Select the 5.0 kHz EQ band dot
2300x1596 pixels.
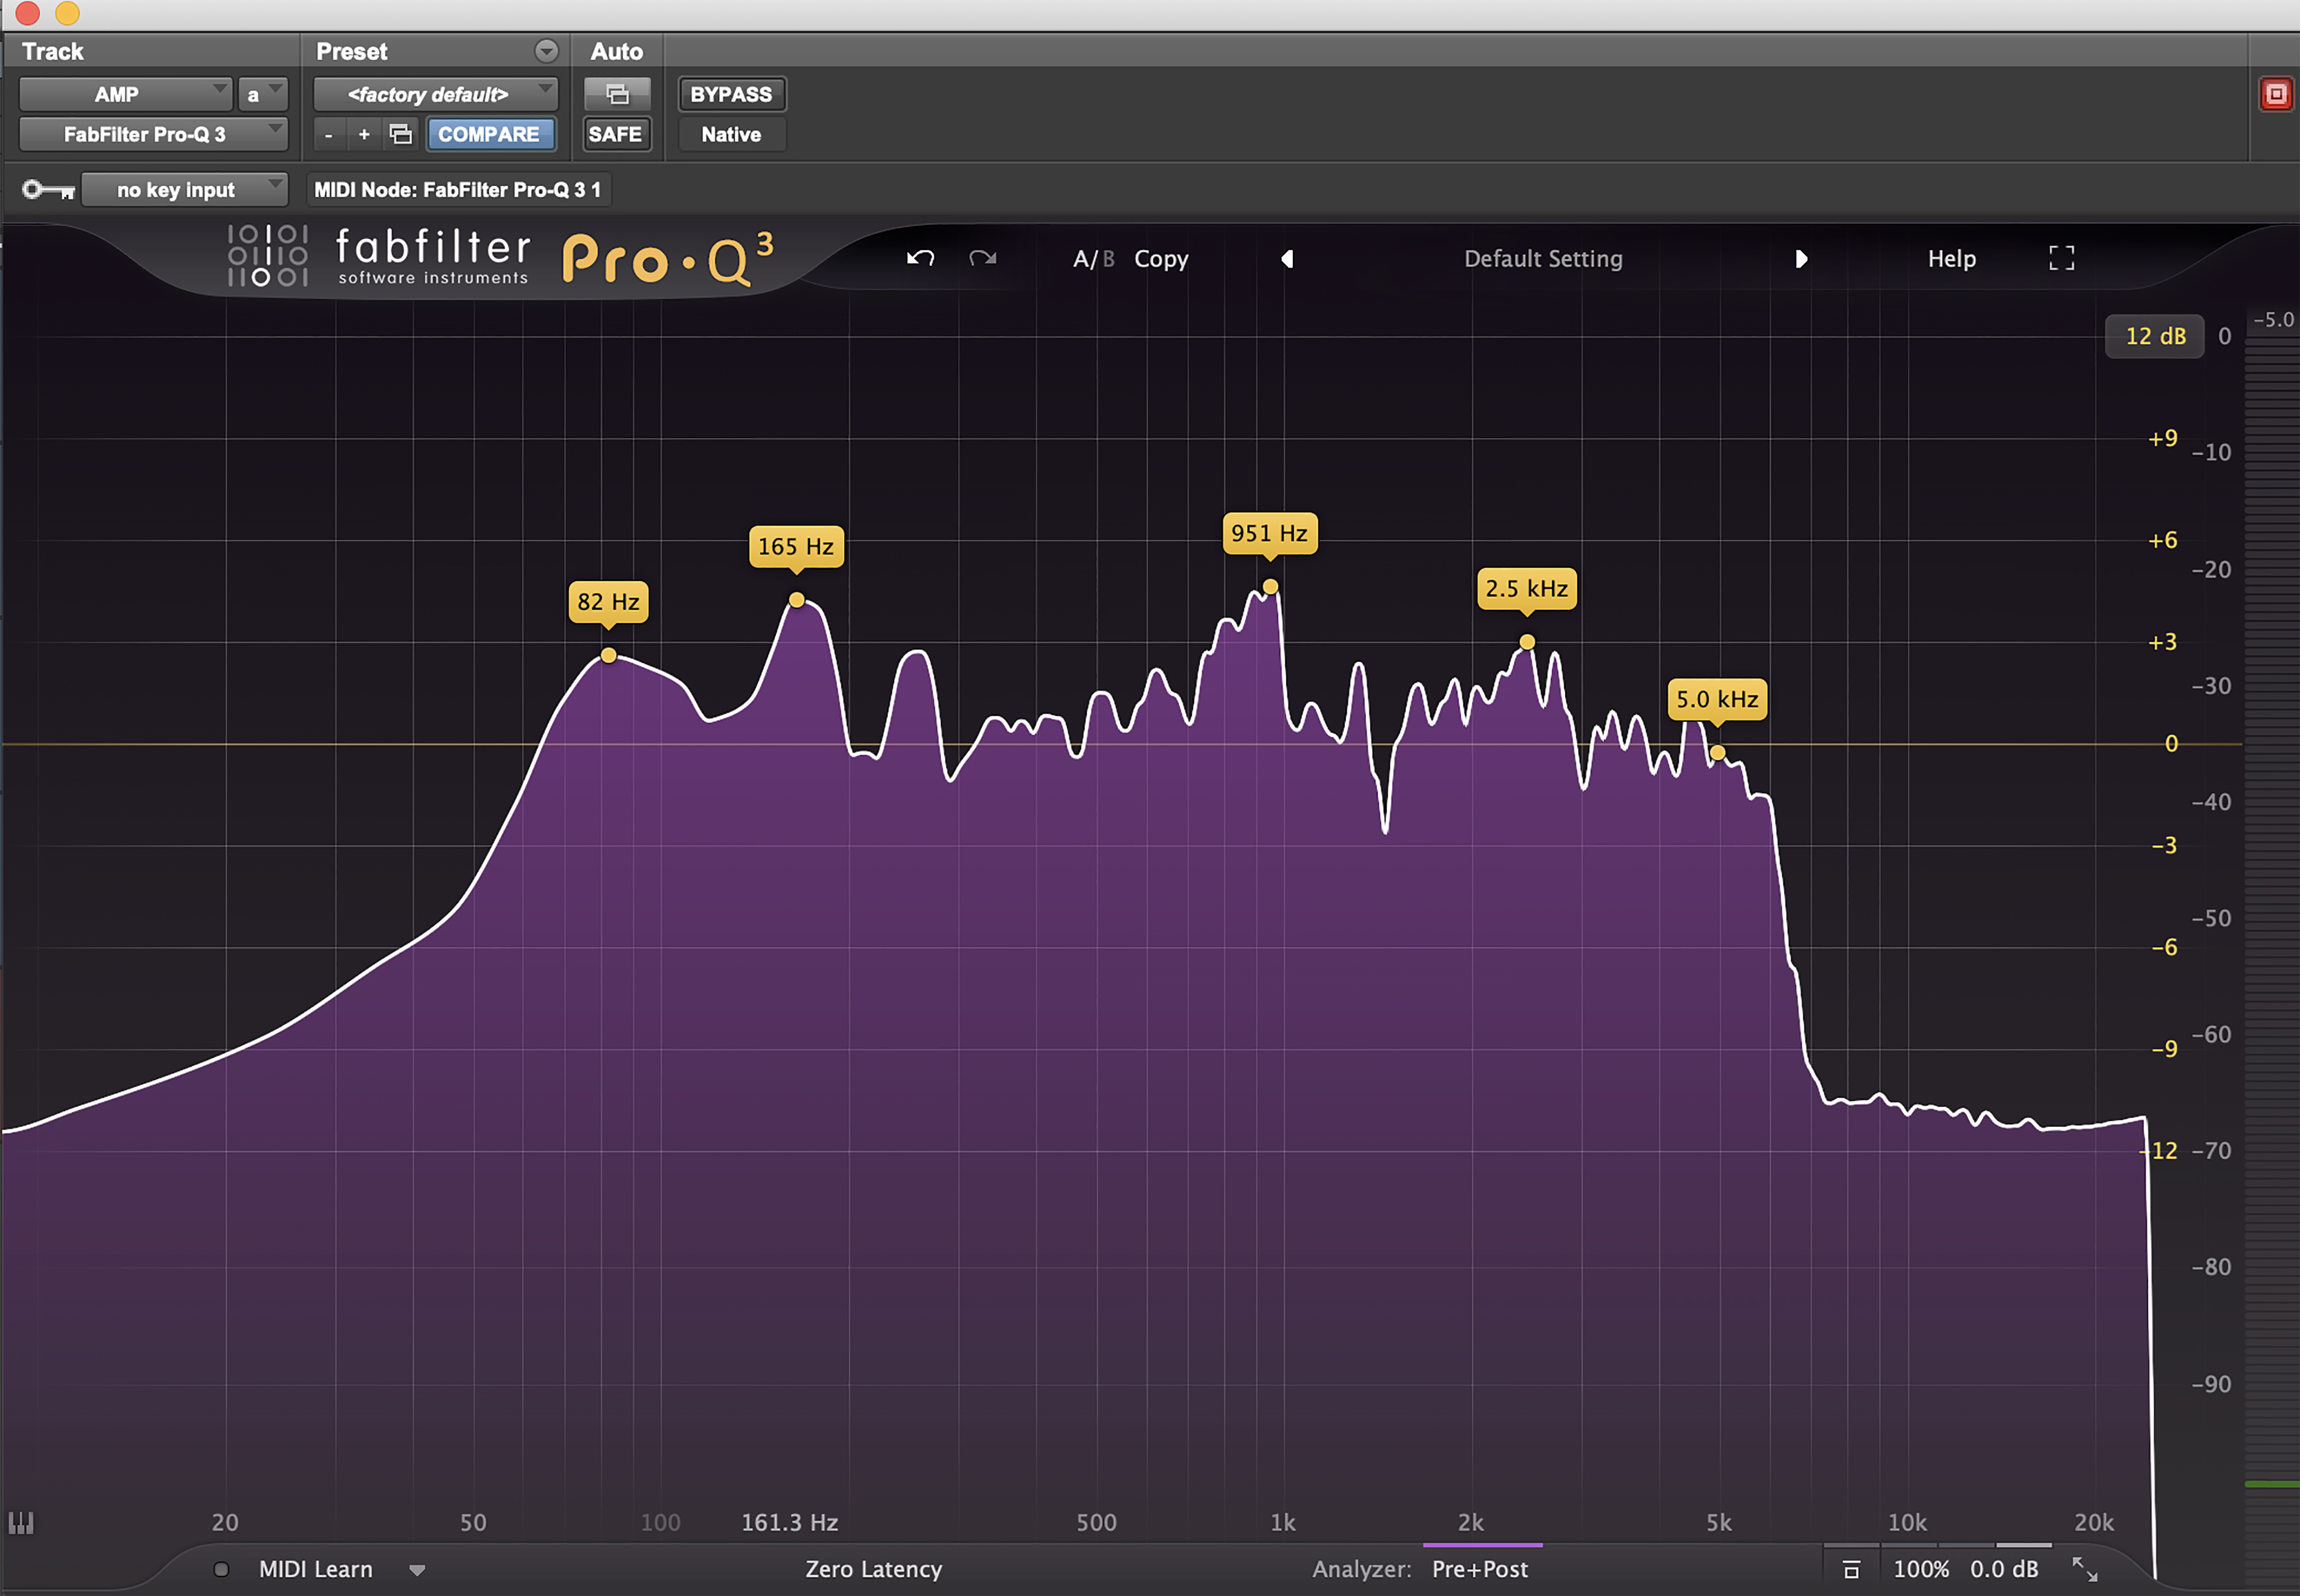coord(1717,752)
